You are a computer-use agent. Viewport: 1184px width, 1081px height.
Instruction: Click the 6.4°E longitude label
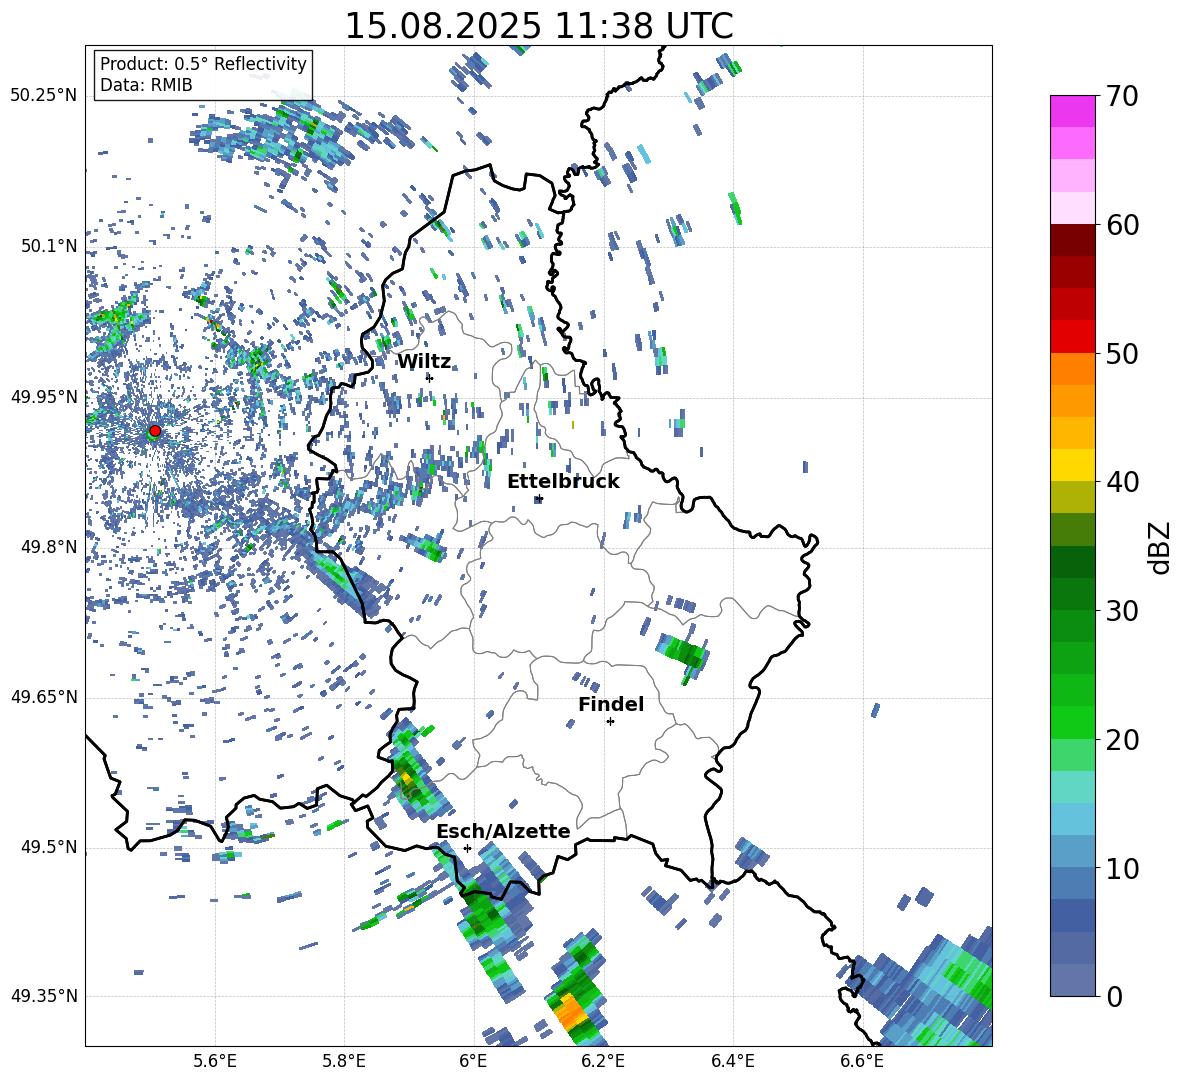point(732,1061)
